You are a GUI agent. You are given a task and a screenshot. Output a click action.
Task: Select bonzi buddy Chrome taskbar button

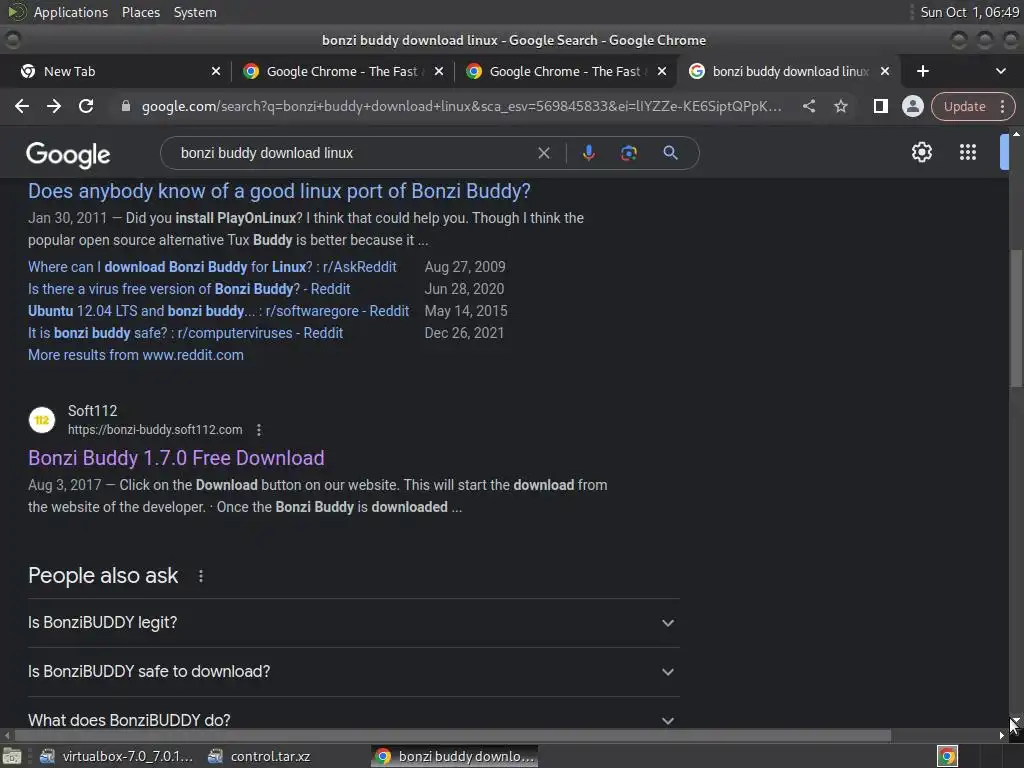(455, 757)
